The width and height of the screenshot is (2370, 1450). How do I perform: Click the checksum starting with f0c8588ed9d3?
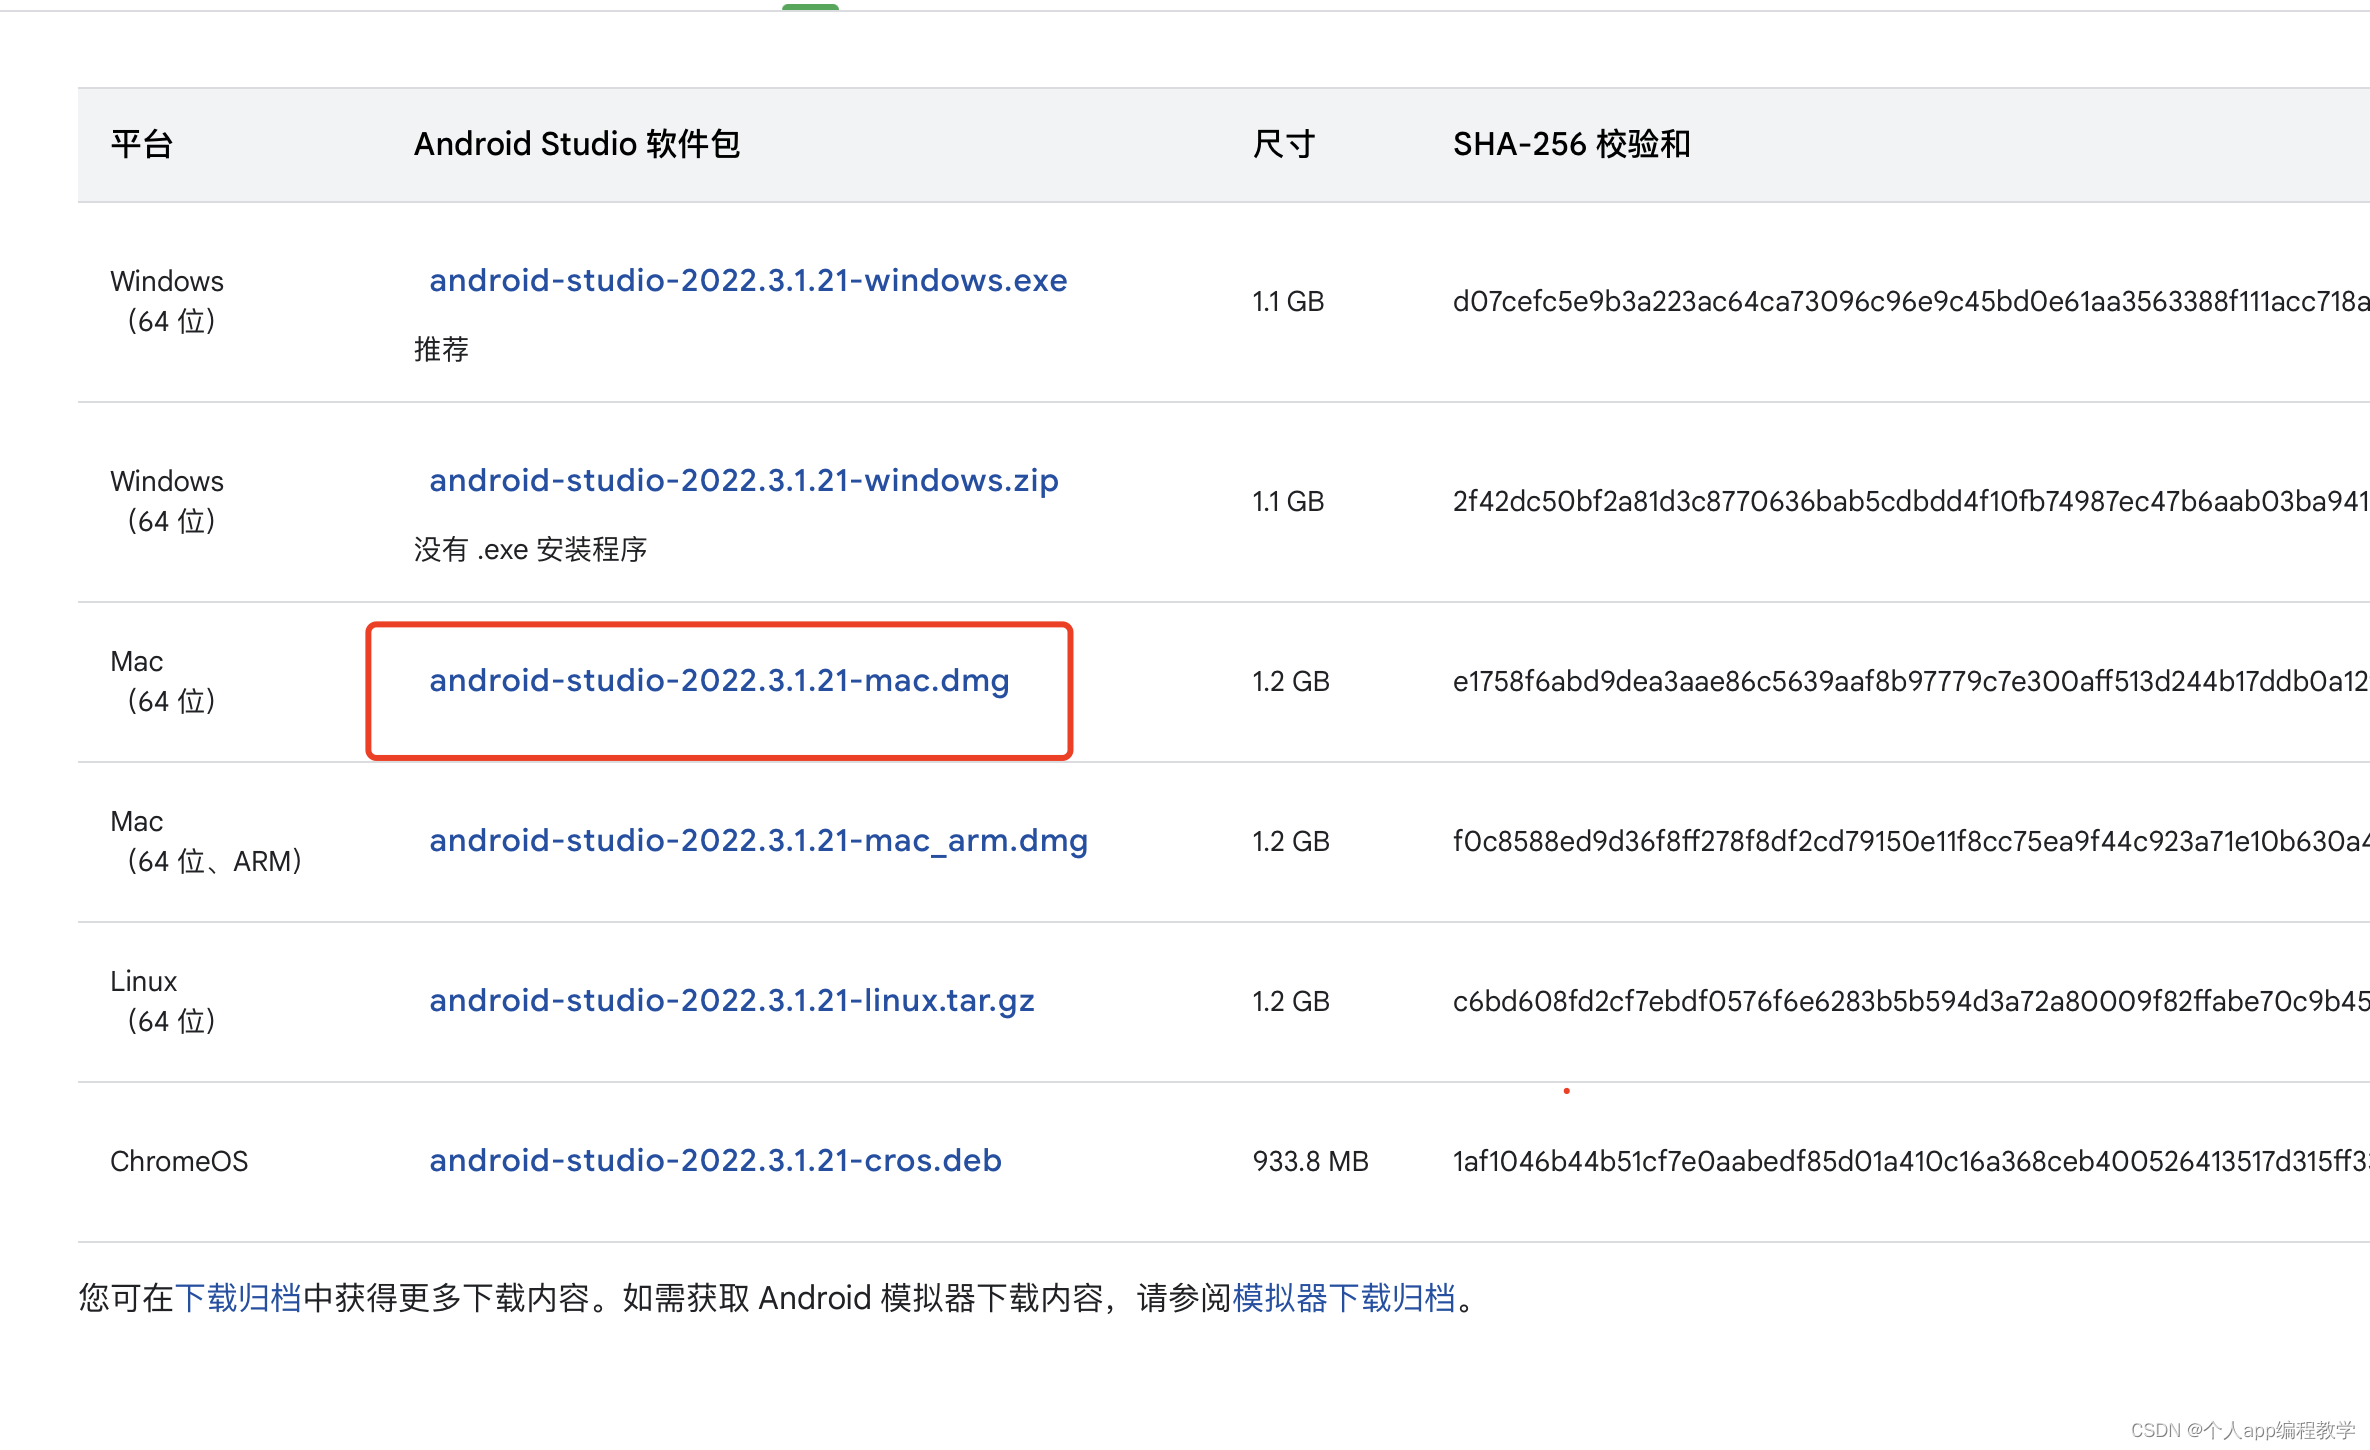tap(1911, 841)
